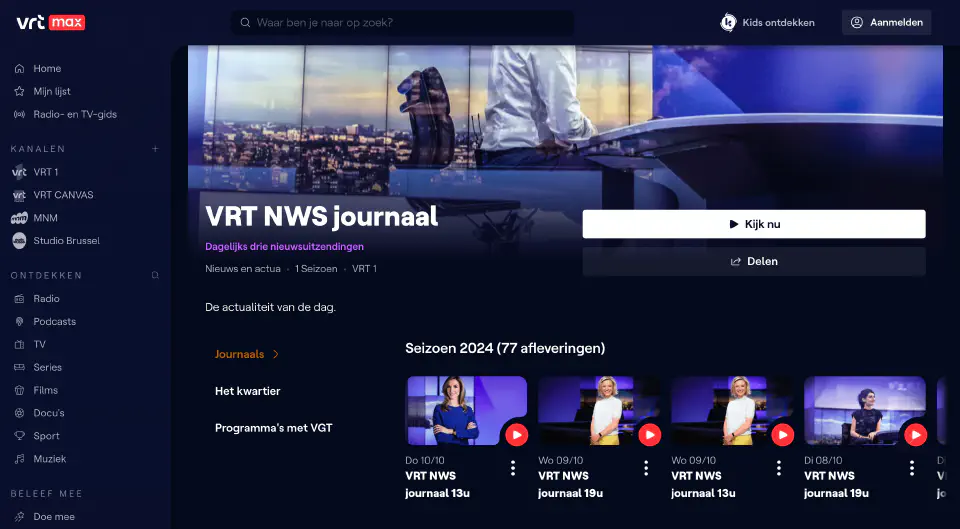Click 'Seizoen 2024 (77 afleveringen)' heading

pyautogui.click(x=505, y=348)
